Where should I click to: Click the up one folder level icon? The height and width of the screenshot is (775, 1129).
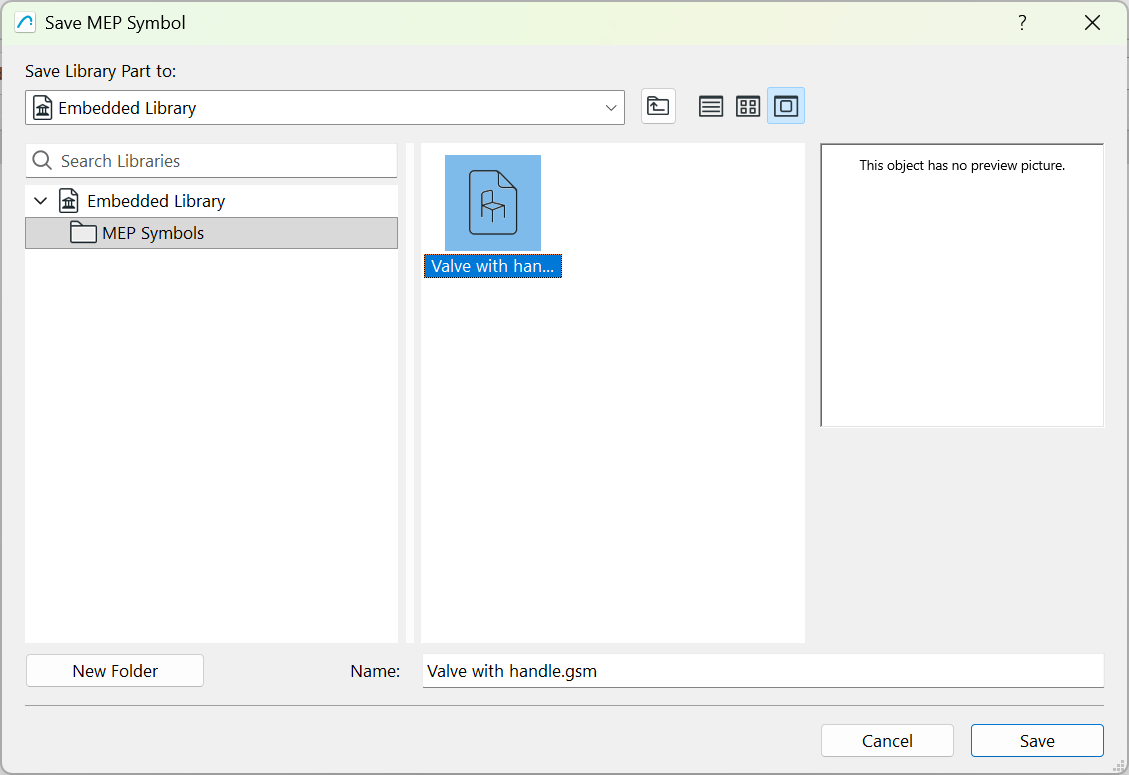tap(658, 107)
